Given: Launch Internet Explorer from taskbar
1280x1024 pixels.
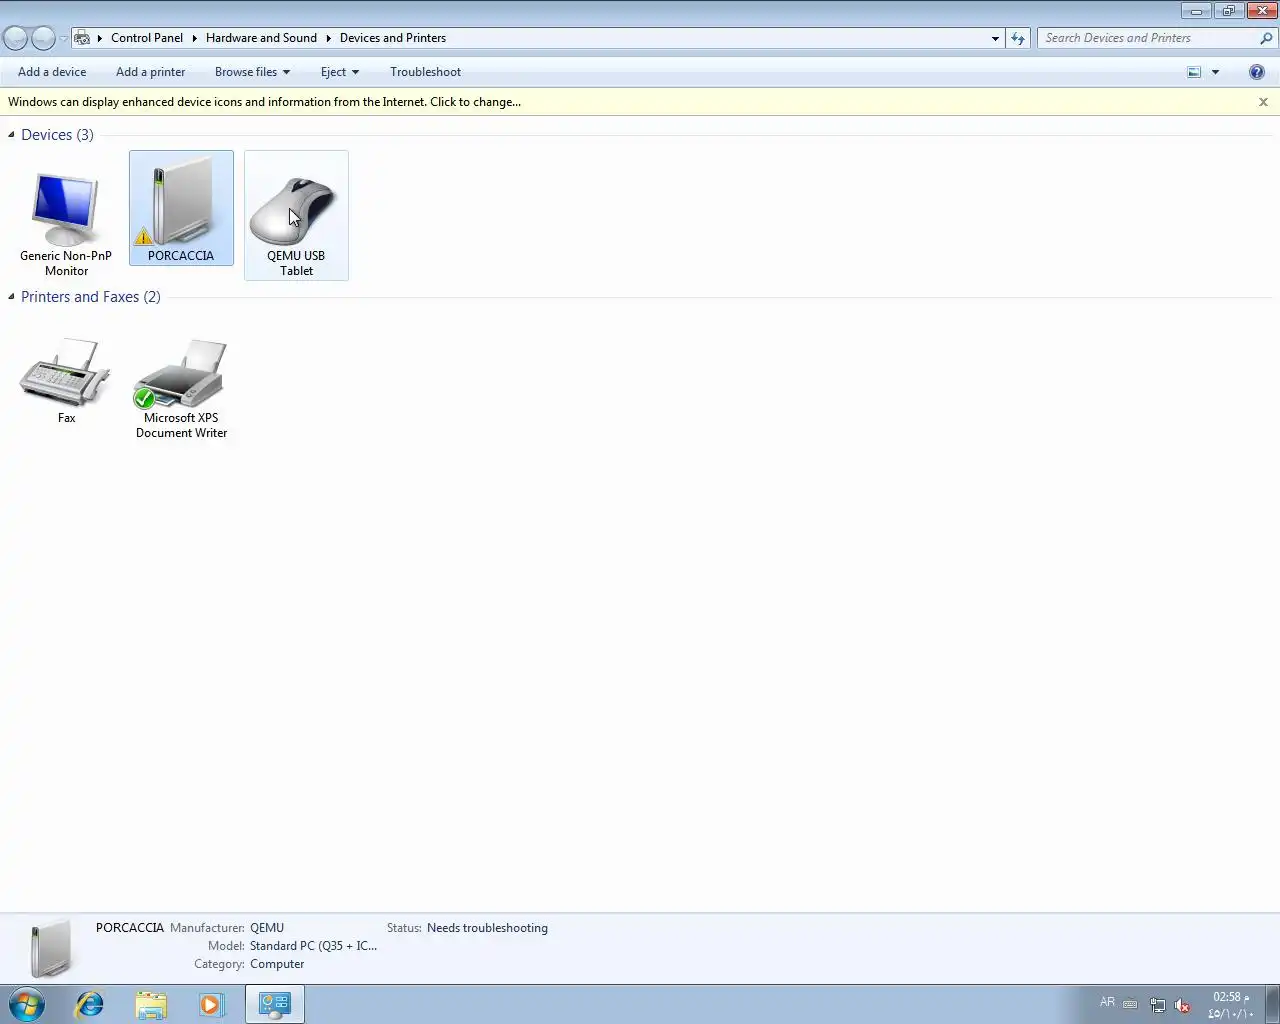Looking at the screenshot, I should point(90,1004).
